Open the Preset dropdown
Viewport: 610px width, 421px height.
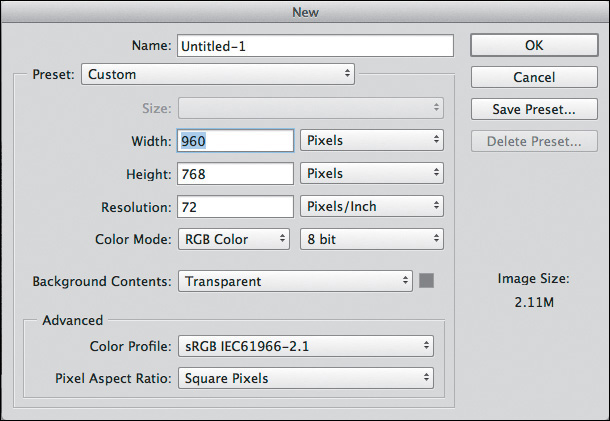click(x=217, y=74)
